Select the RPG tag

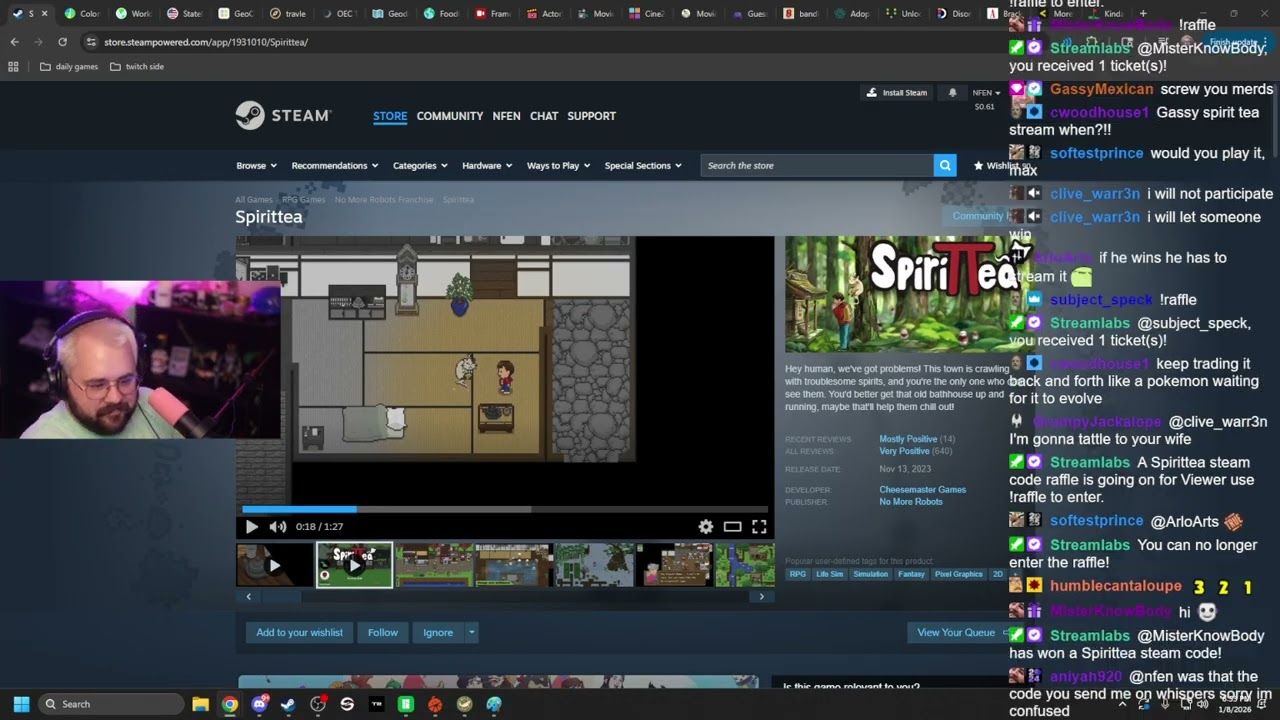click(x=797, y=575)
